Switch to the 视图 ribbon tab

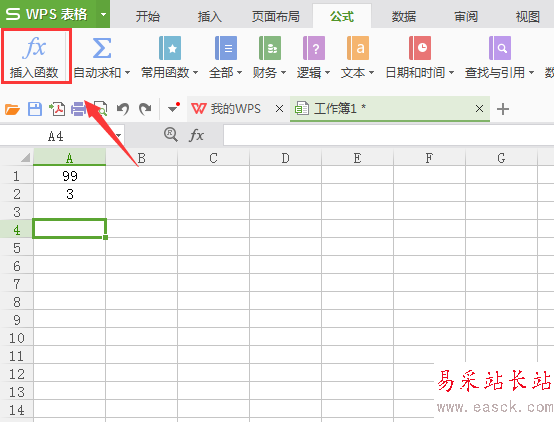[x=528, y=16]
